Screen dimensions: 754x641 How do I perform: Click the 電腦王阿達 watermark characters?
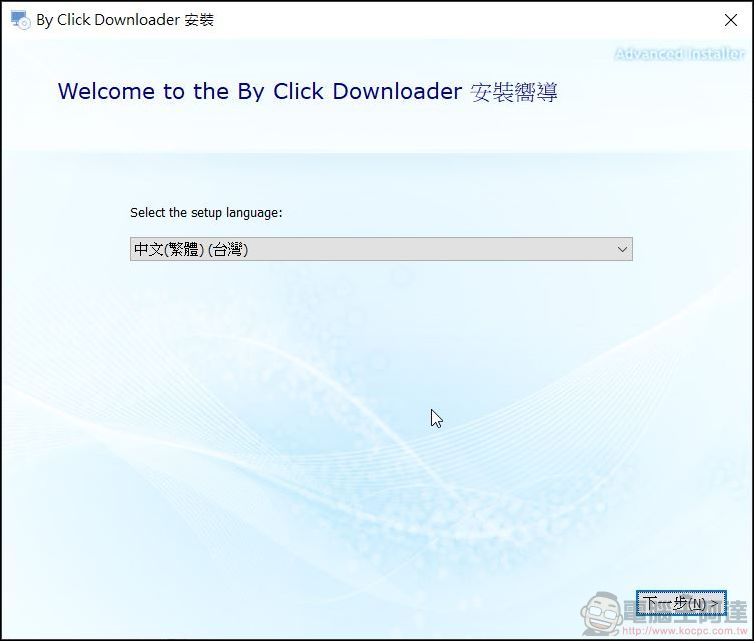coord(686,611)
